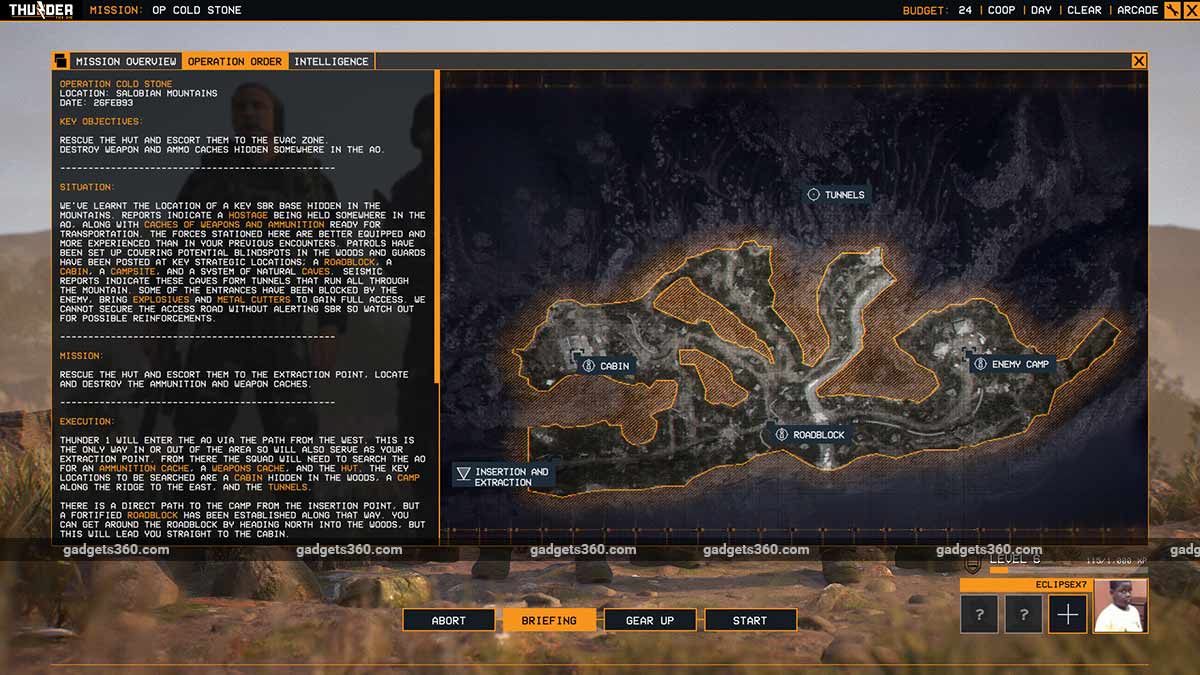Image resolution: width=1200 pixels, height=675 pixels.
Task: Click the highlighted words METAL CUTTERS
Action: click(x=254, y=300)
